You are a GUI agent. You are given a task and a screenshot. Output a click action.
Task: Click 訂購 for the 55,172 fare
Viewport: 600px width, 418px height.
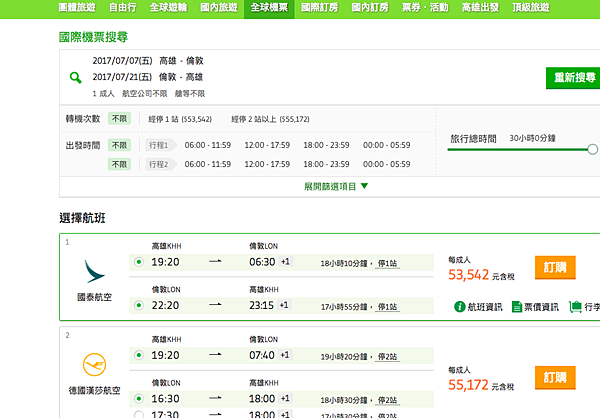(555, 377)
